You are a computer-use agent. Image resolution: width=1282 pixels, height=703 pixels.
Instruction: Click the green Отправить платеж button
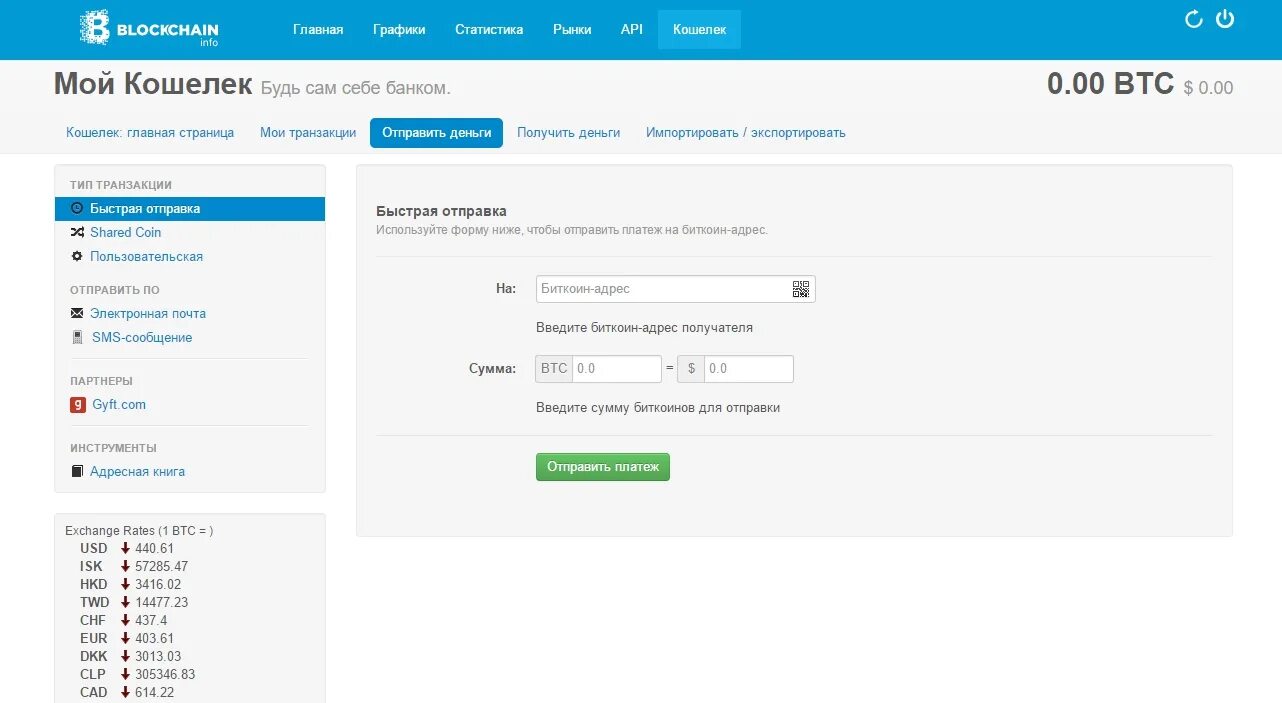[x=603, y=467]
